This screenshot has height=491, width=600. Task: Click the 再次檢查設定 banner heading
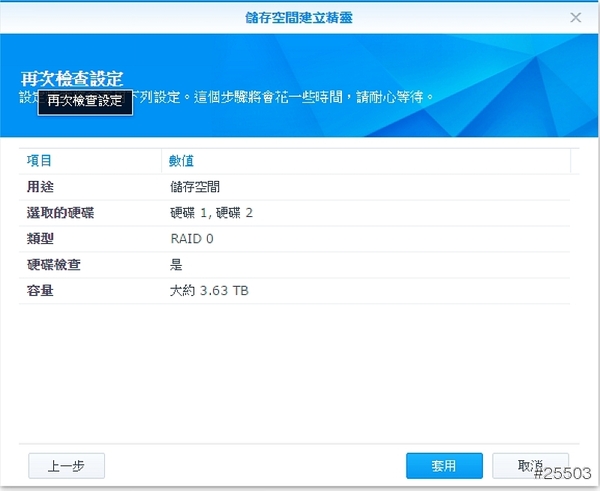(x=72, y=78)
